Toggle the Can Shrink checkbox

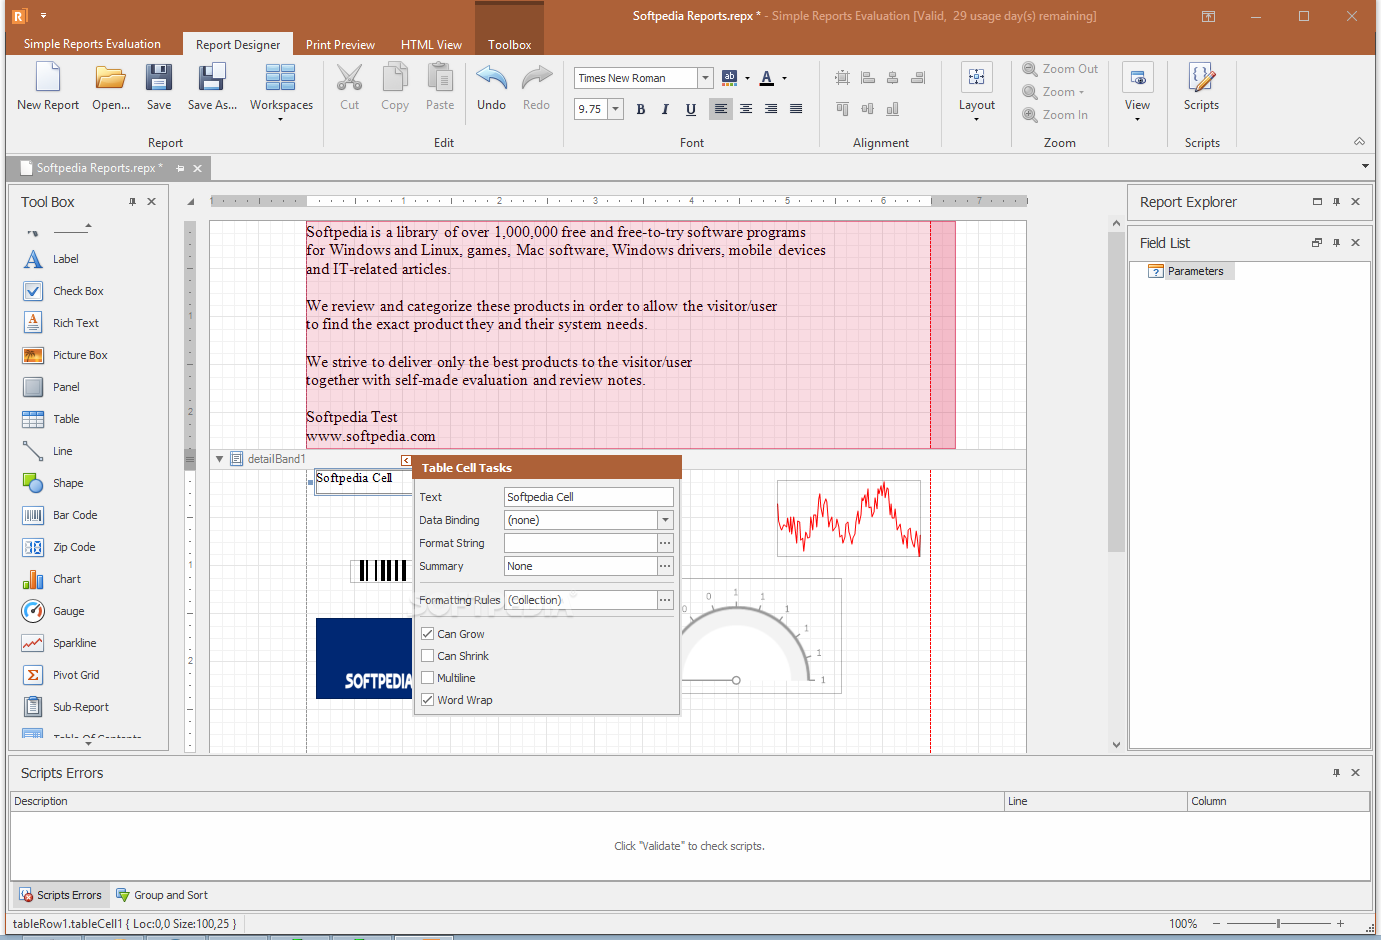[428, 656]
